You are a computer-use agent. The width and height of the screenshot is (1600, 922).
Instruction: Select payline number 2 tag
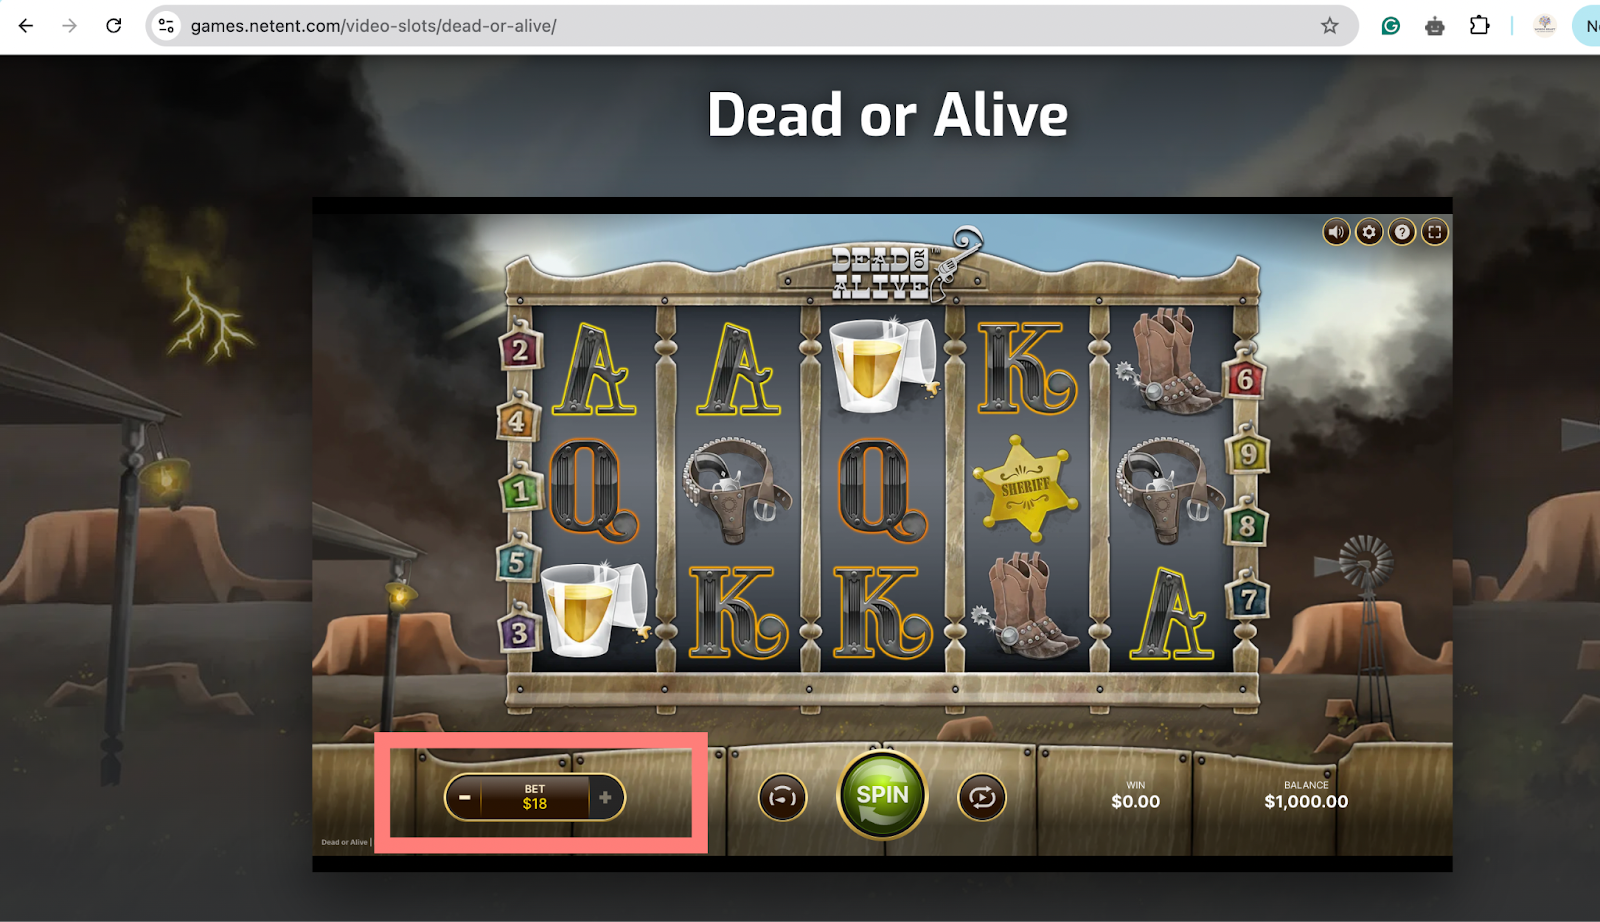pyautogui.click(x=520, y=350)
